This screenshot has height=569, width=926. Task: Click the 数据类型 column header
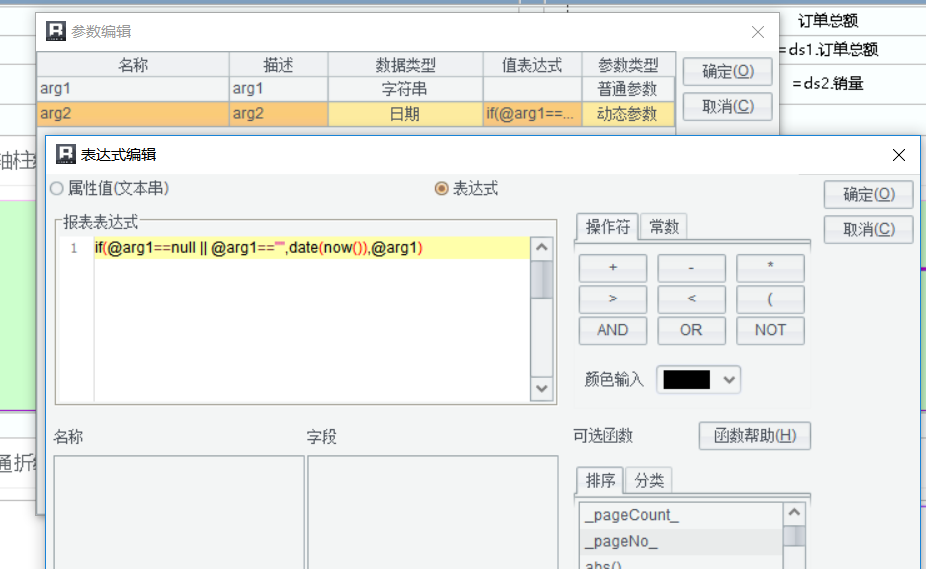[405, 64]
